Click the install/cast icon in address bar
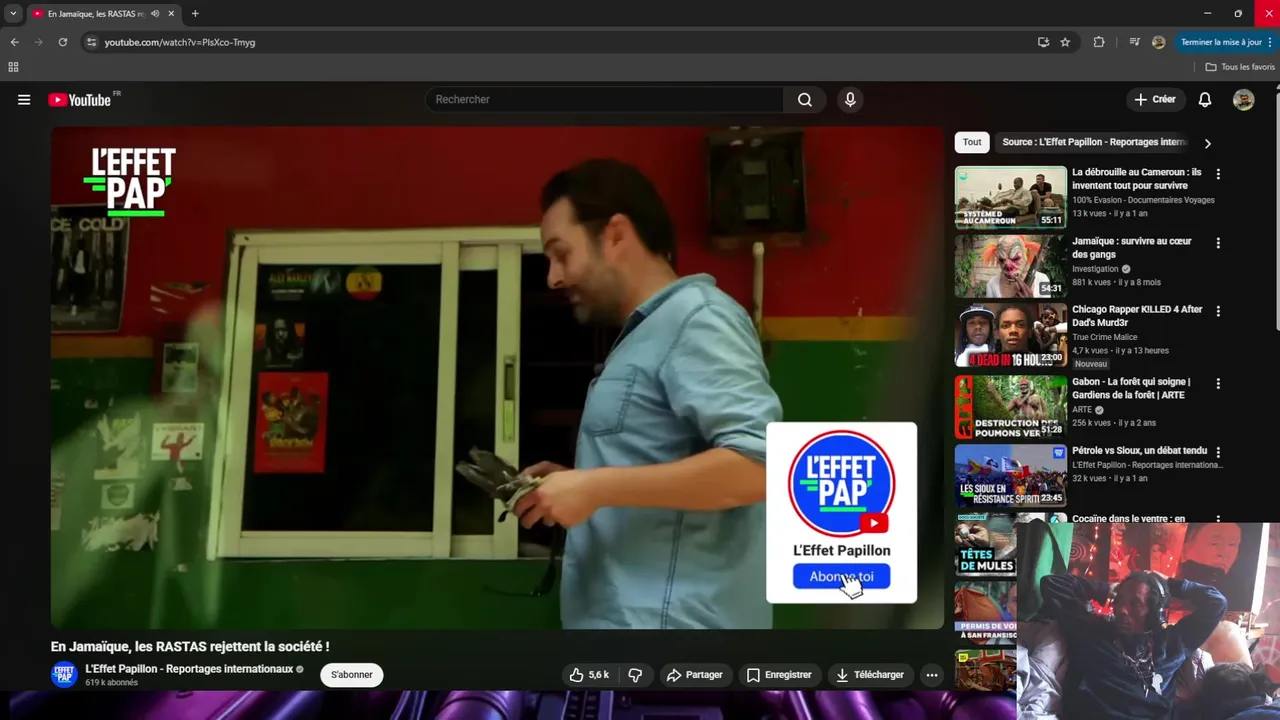Viewport: 1280px width, 720px height. coord(1043,42)
